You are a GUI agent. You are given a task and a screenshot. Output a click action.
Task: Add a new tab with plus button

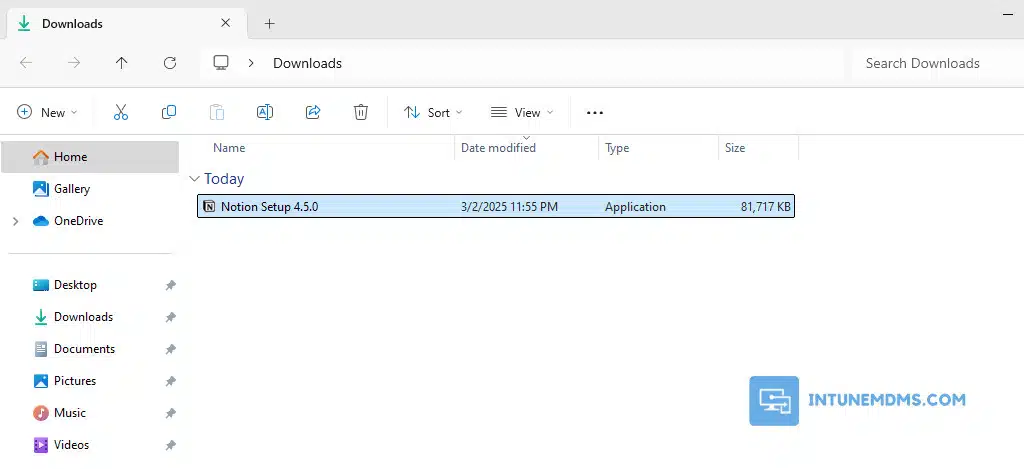(269, 23)
